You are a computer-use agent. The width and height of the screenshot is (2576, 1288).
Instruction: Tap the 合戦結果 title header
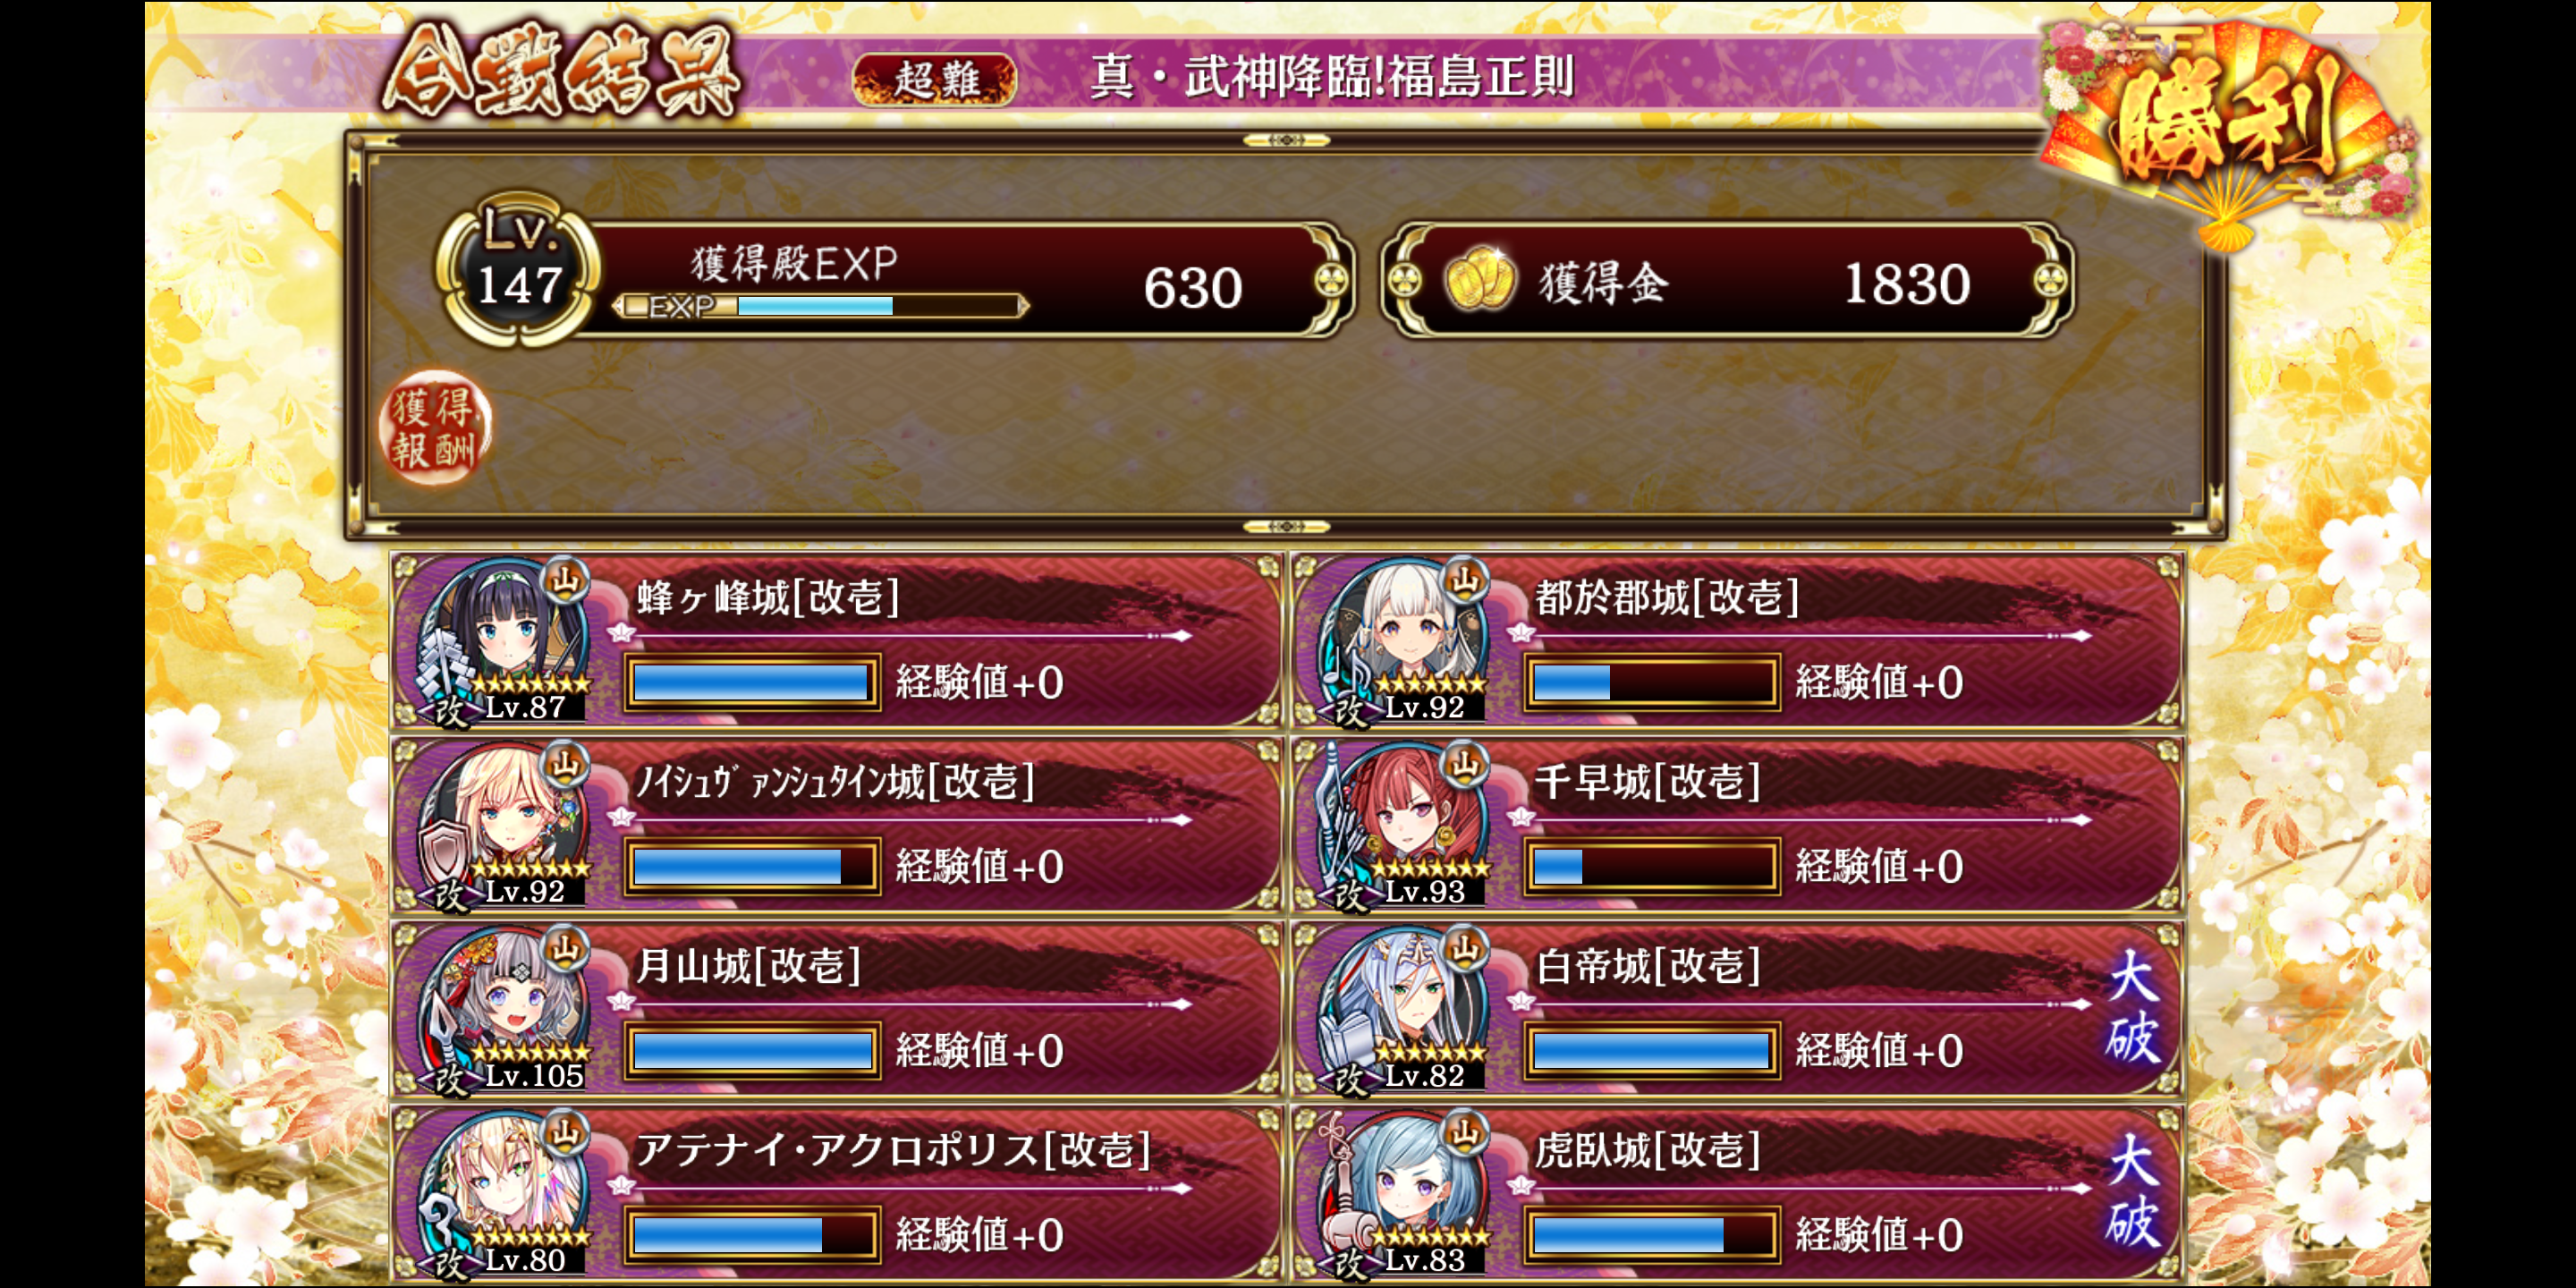tap(562, 70)
